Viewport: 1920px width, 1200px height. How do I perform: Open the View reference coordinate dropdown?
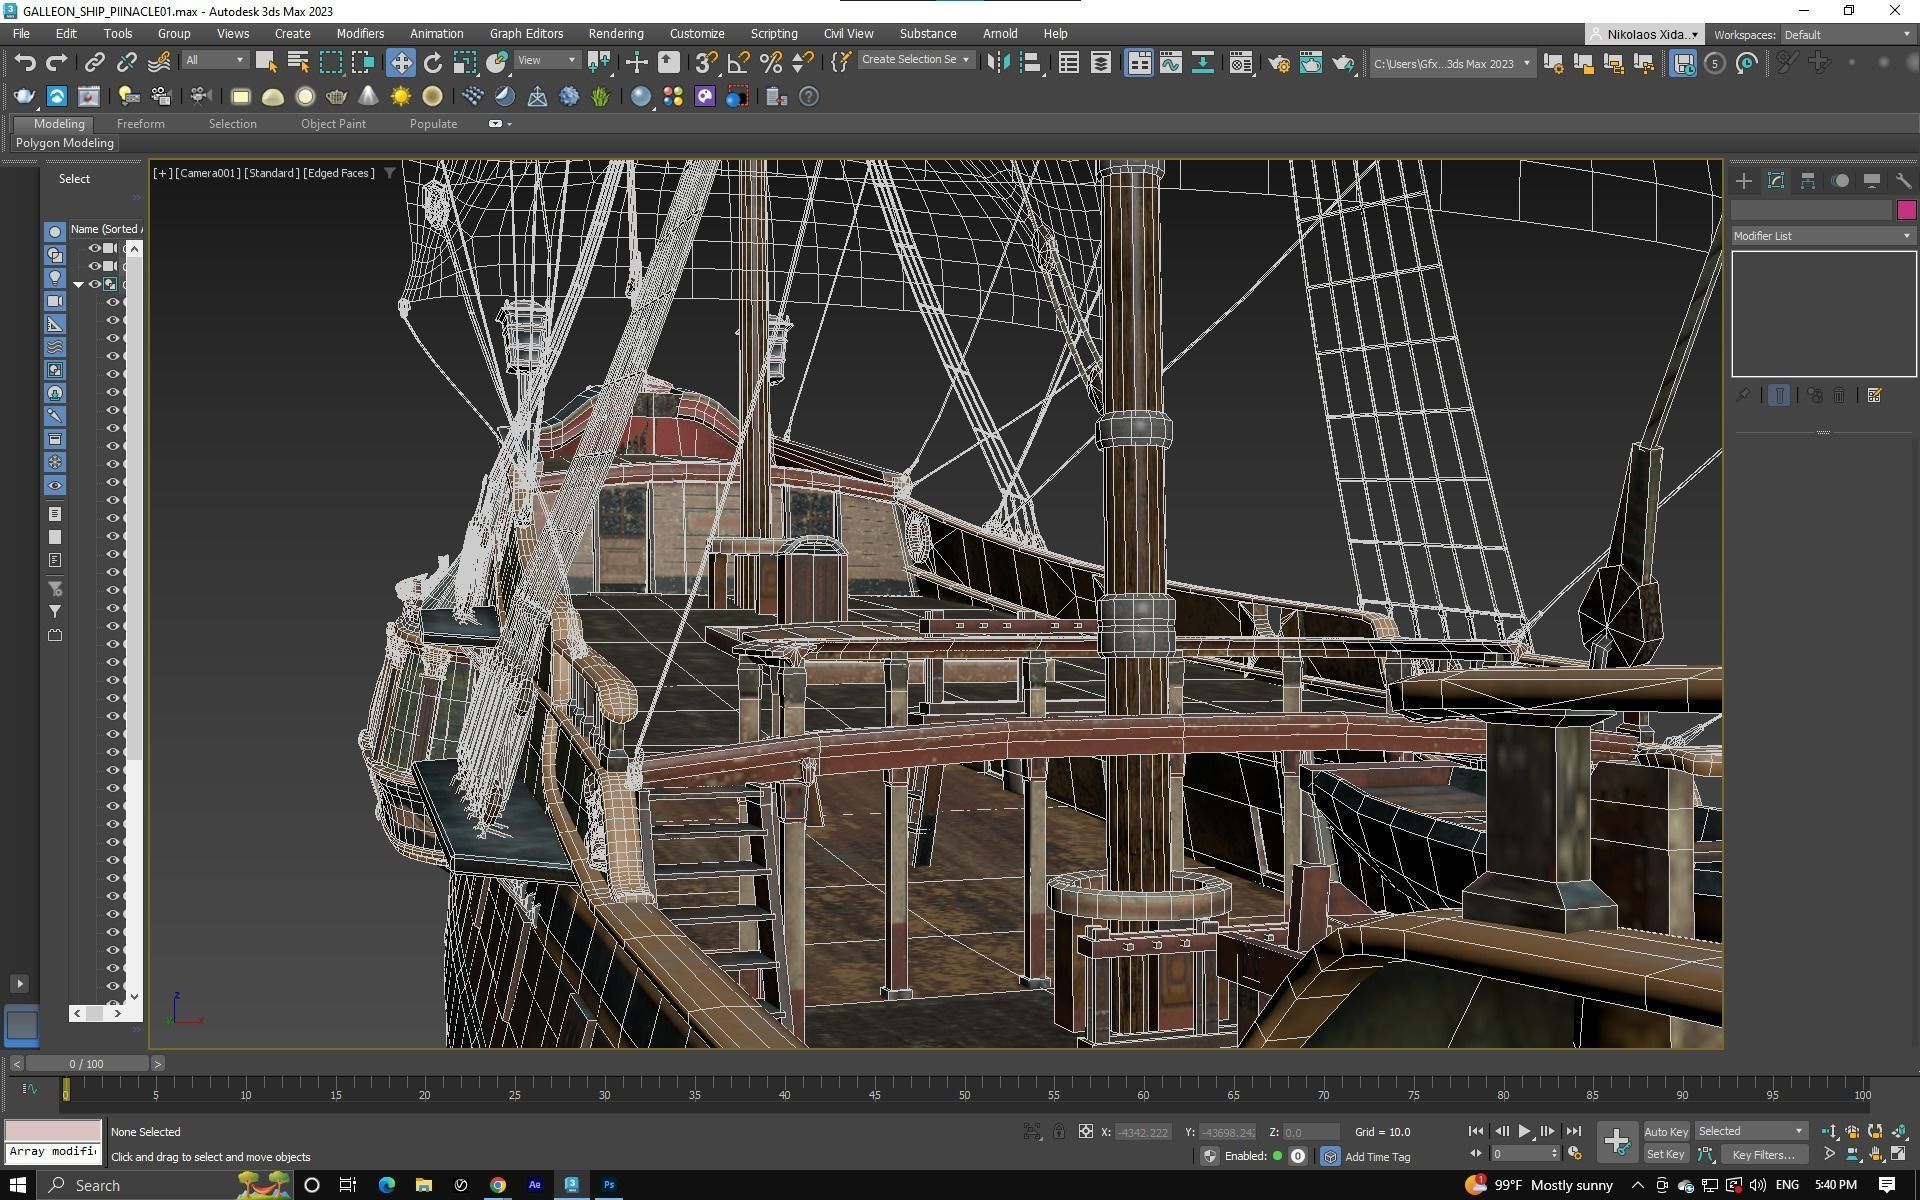pos(546,61)
